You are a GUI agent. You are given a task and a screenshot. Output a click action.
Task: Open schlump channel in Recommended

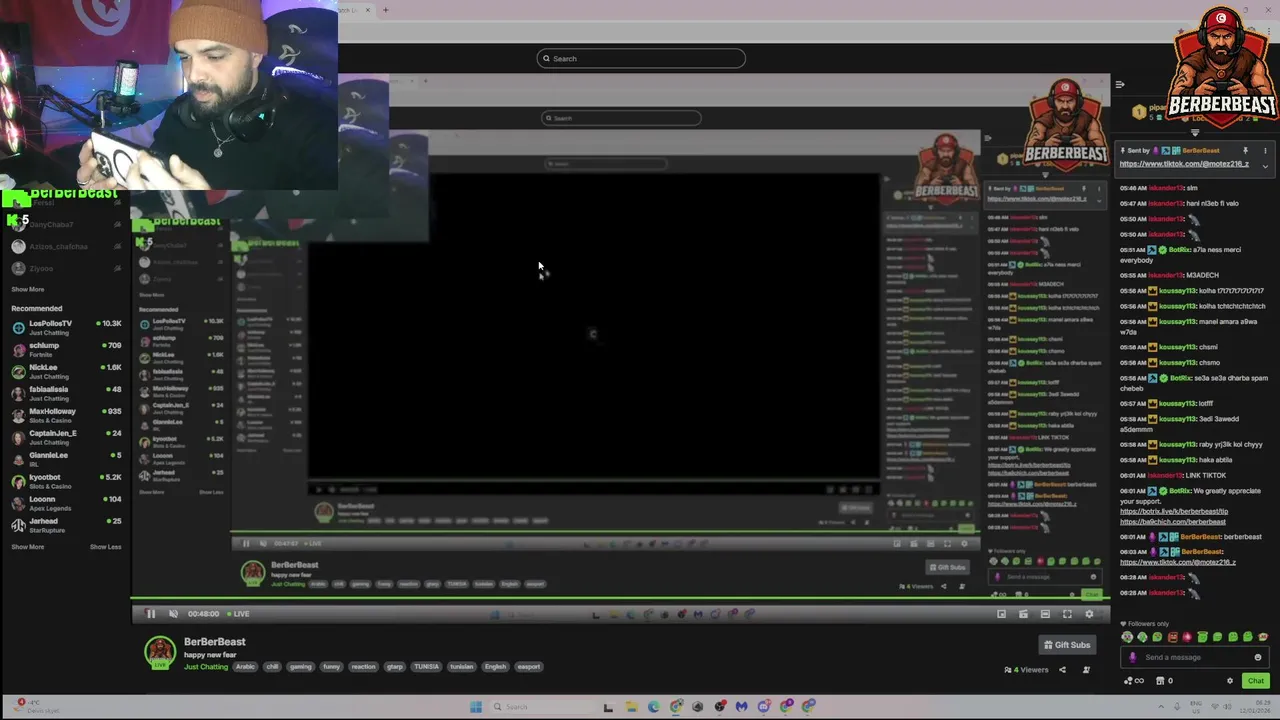[66, 349]
